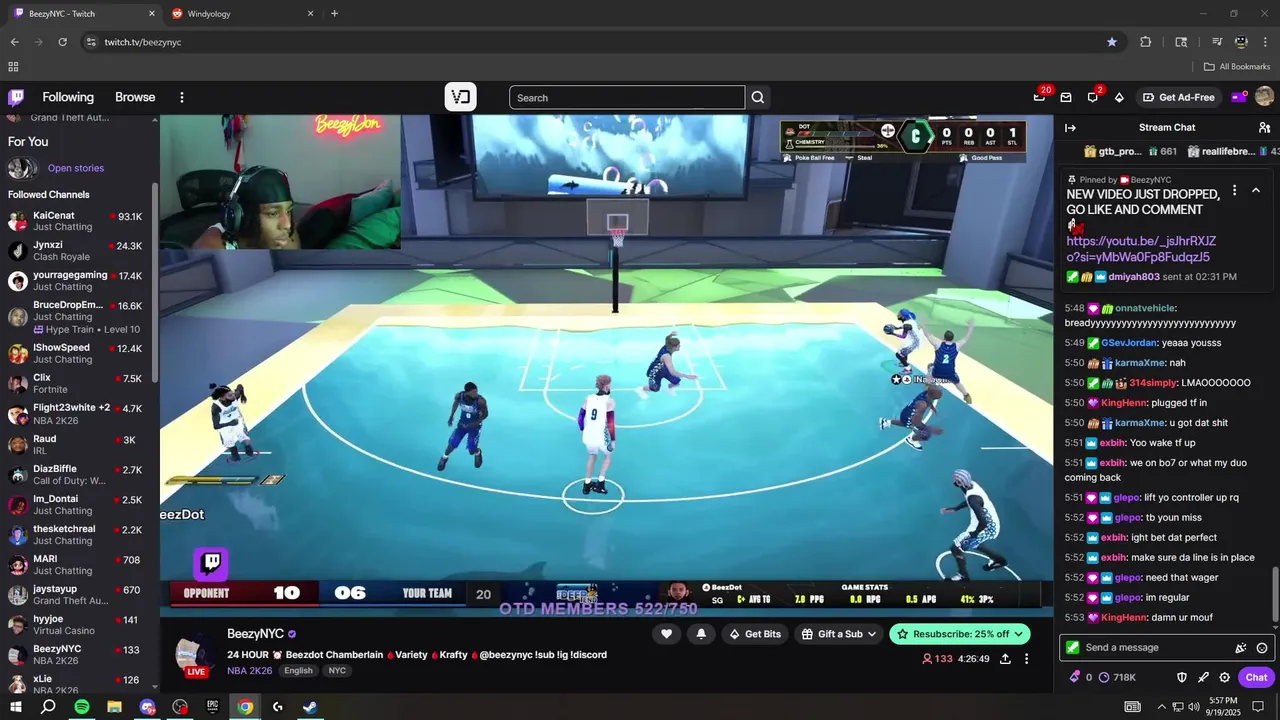Open the Browse page
The width and height of the screenshot is (1280, 720).
click(x=135, y=97)
